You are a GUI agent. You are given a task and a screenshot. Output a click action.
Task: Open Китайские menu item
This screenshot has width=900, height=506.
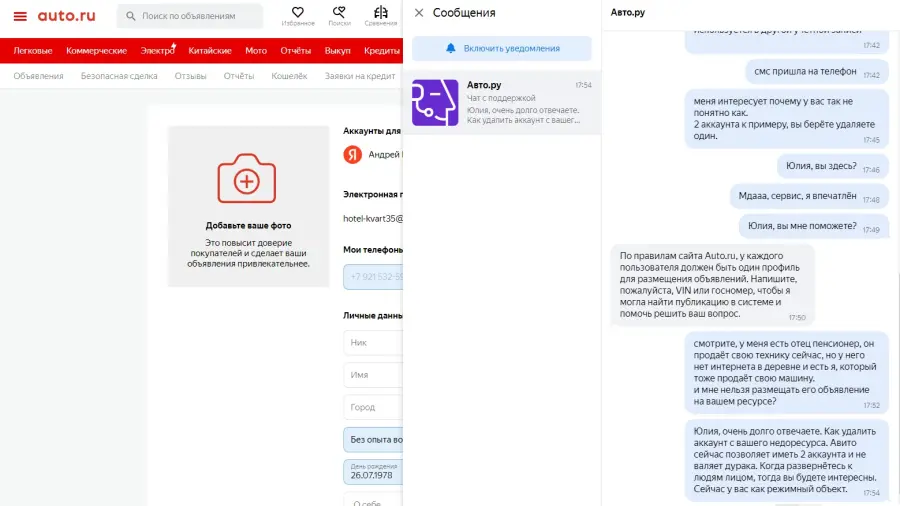coord(210,50)
